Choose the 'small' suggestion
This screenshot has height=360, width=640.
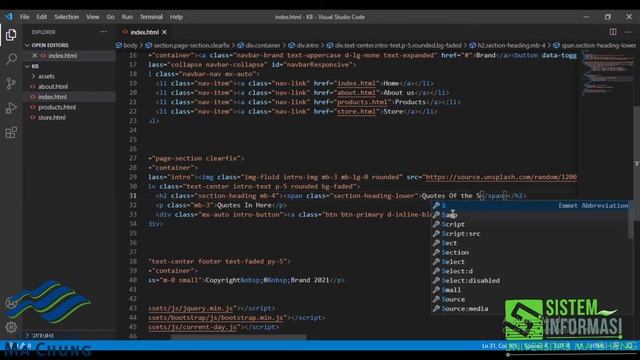click(531, 290)
